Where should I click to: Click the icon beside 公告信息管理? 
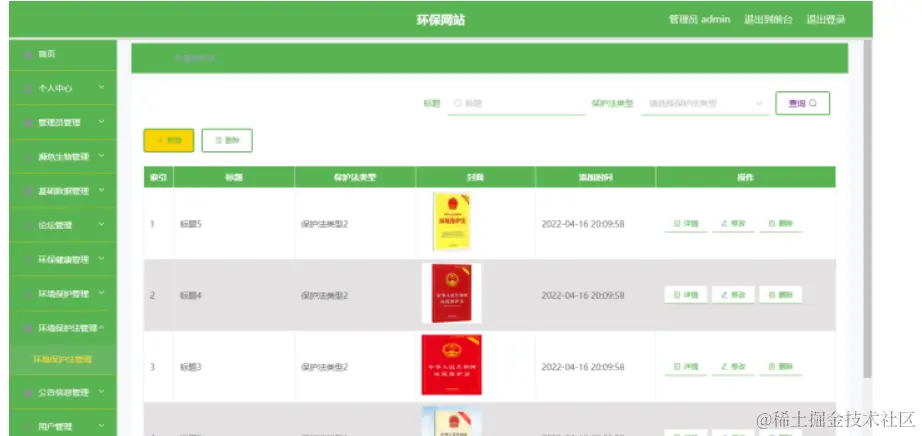tap(28, 392)
